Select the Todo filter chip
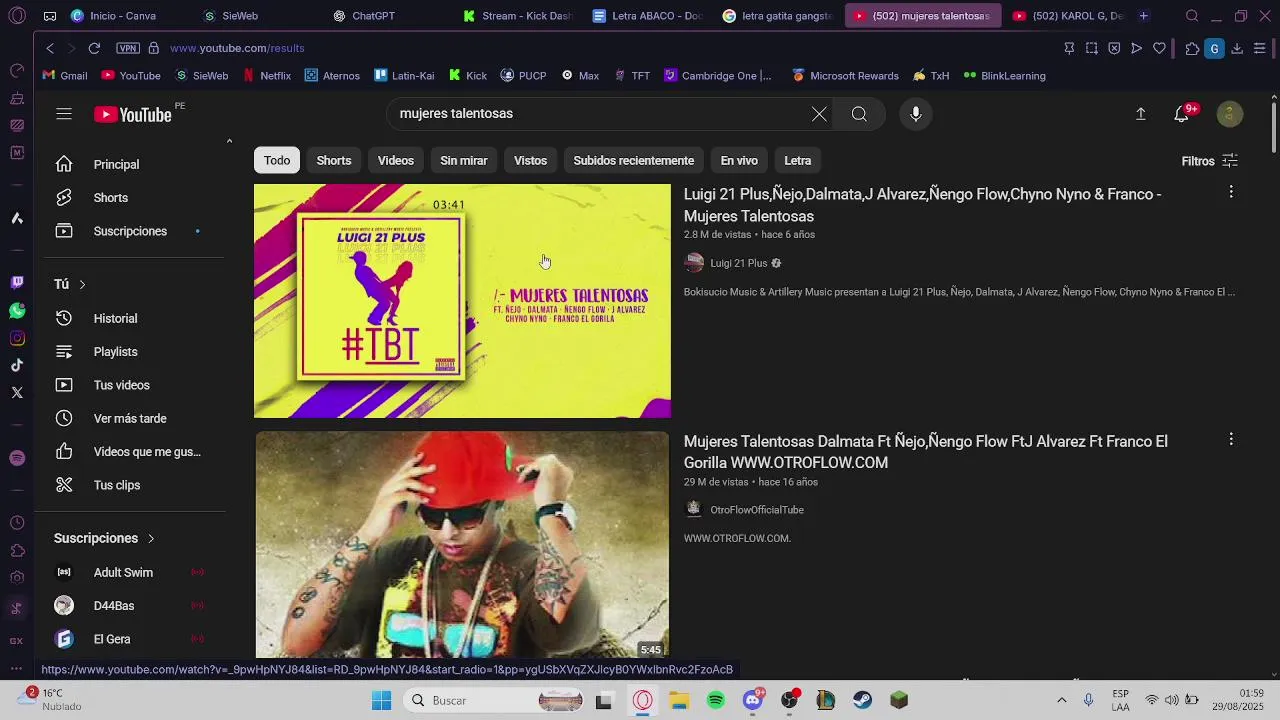This screenshot has height=720, width=1280. pos(277,160)
